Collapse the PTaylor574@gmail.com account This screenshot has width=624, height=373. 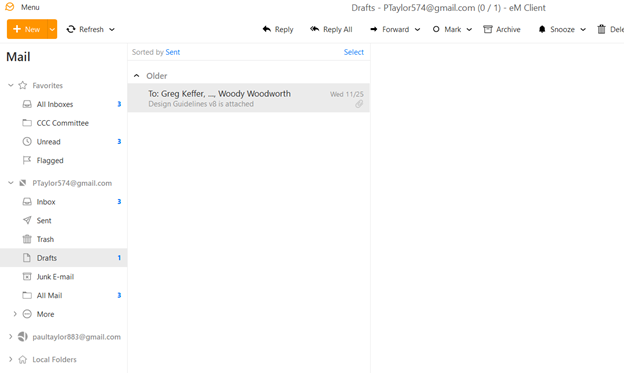[11, 183]
